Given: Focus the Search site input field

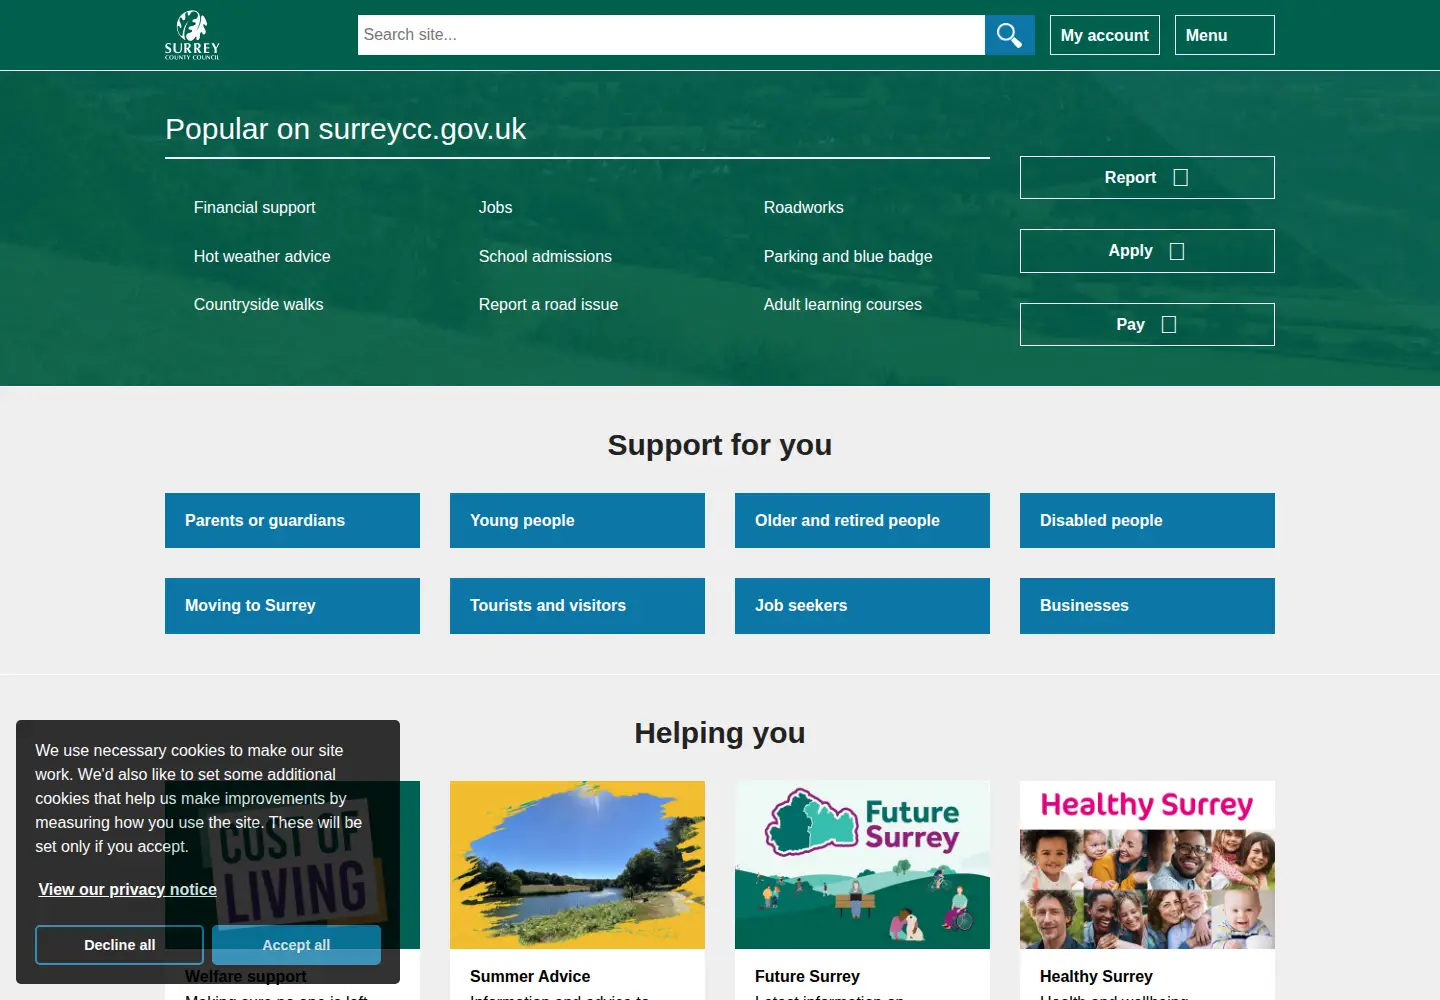Looking at the screenshot, I should click(x=671, y=35).
